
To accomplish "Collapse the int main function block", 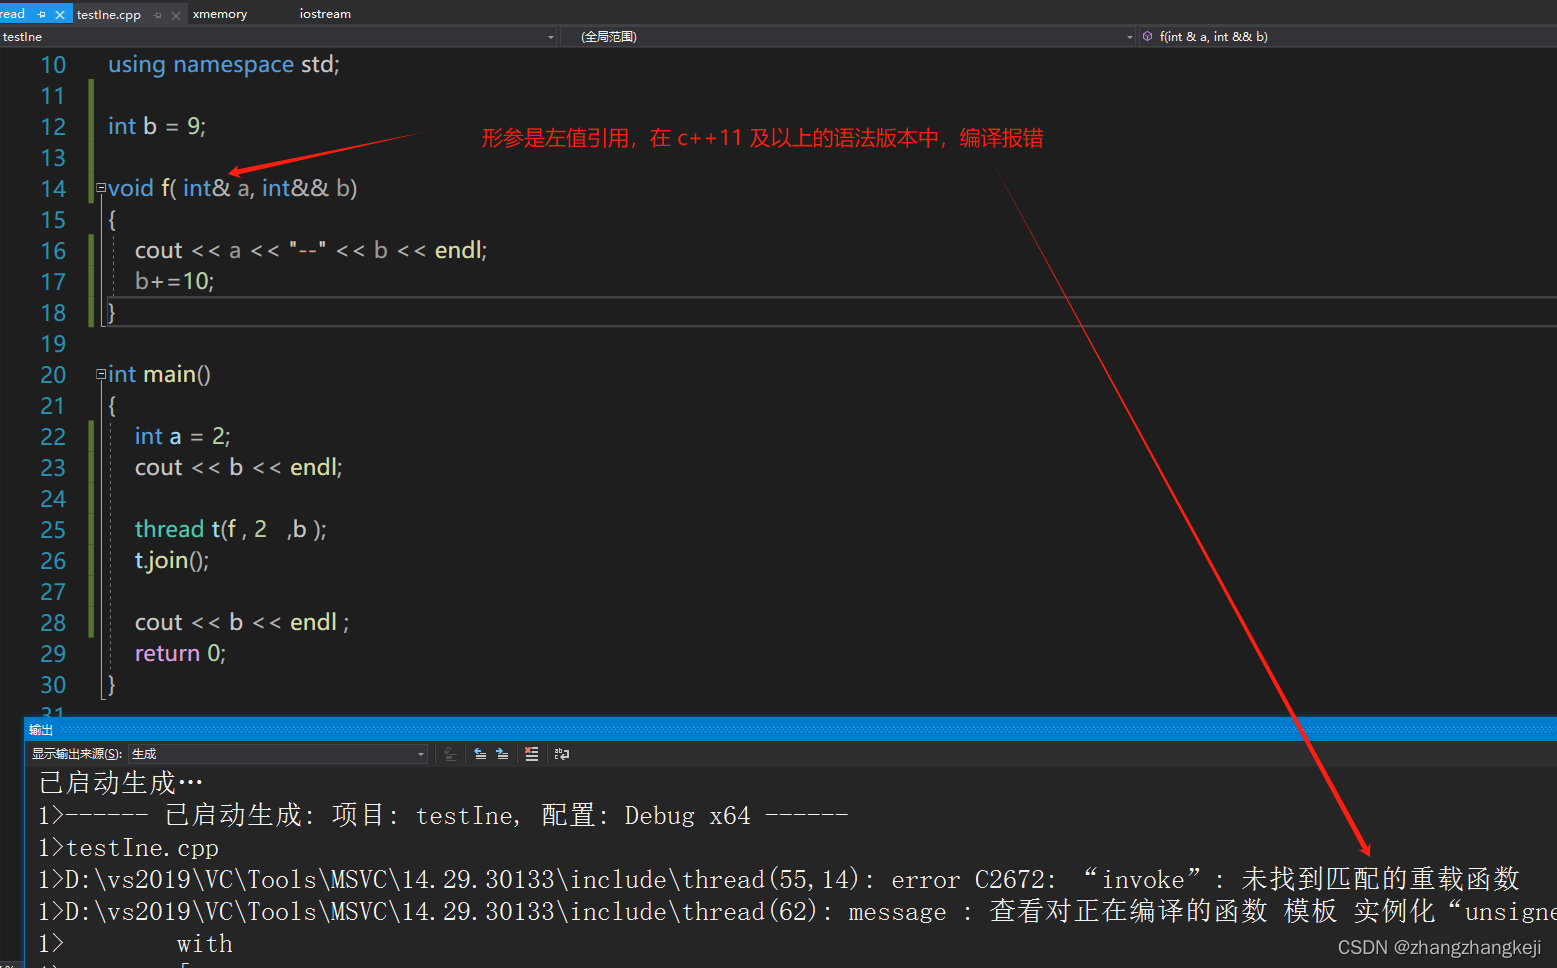I will [101, 374].
